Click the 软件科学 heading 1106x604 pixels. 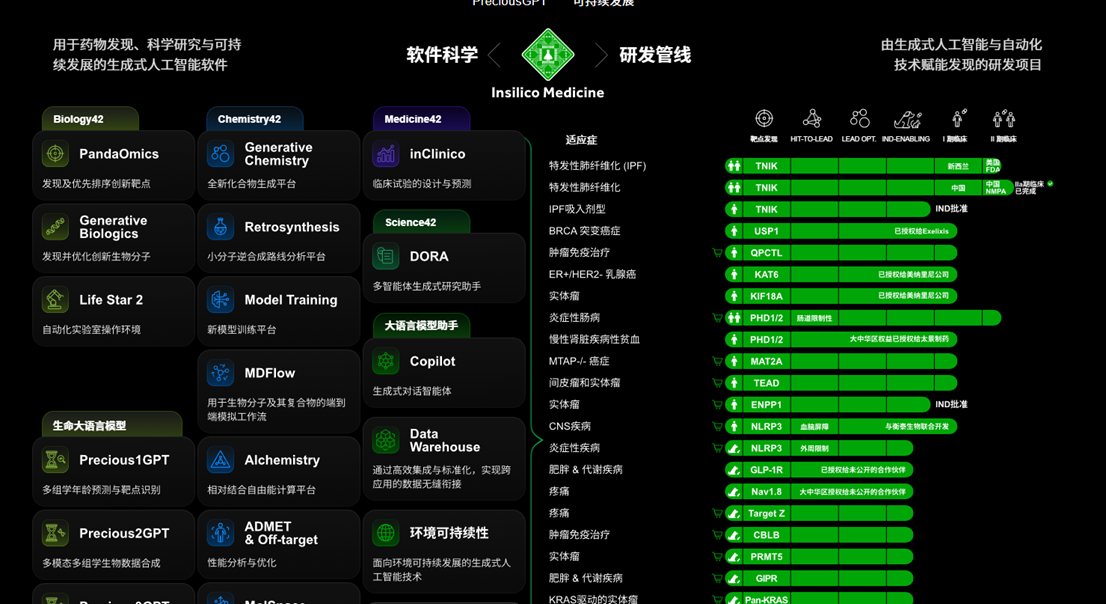point(442,55)
